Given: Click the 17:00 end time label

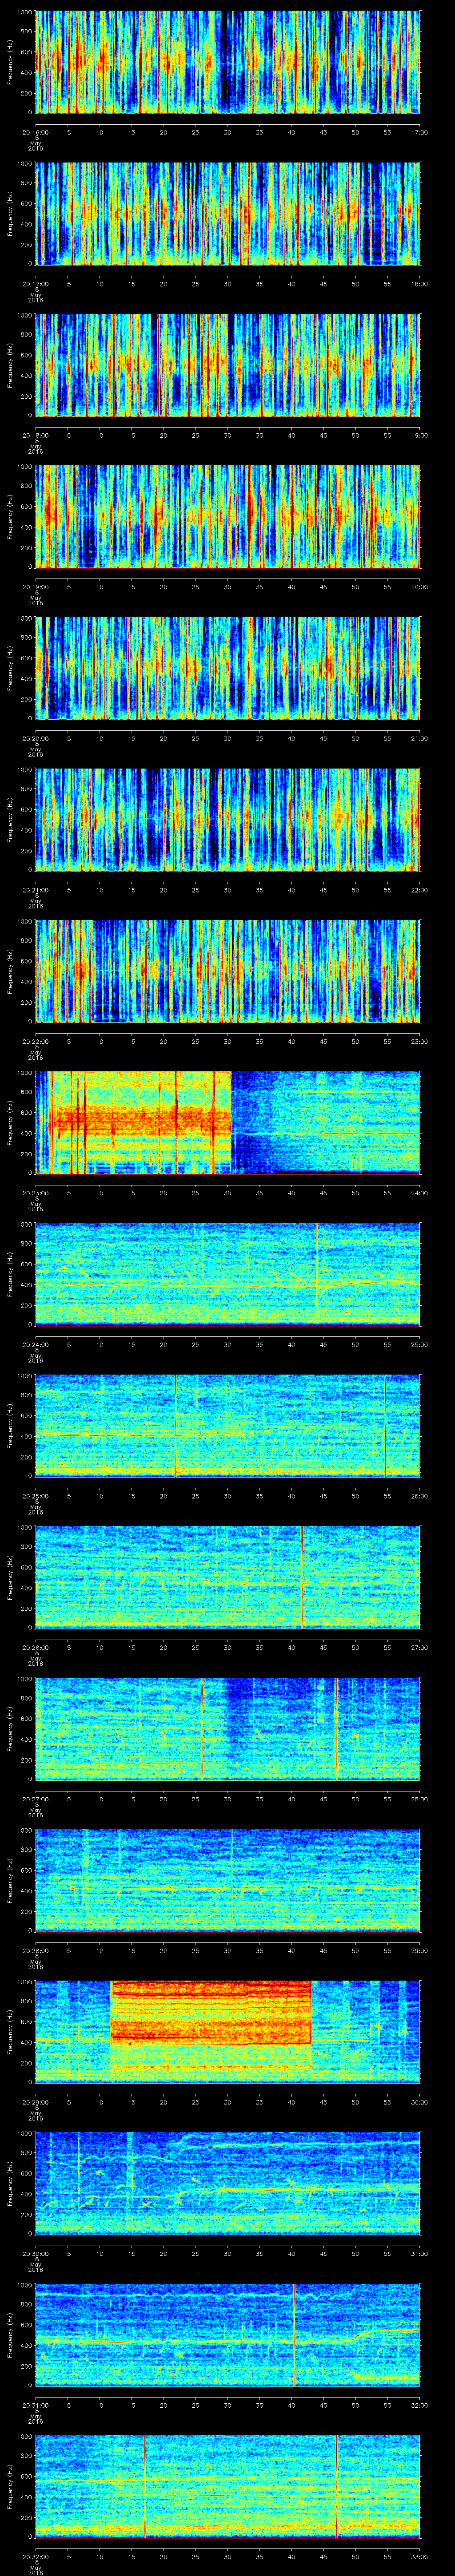Looking at the screenshot, I should (420, 132).
